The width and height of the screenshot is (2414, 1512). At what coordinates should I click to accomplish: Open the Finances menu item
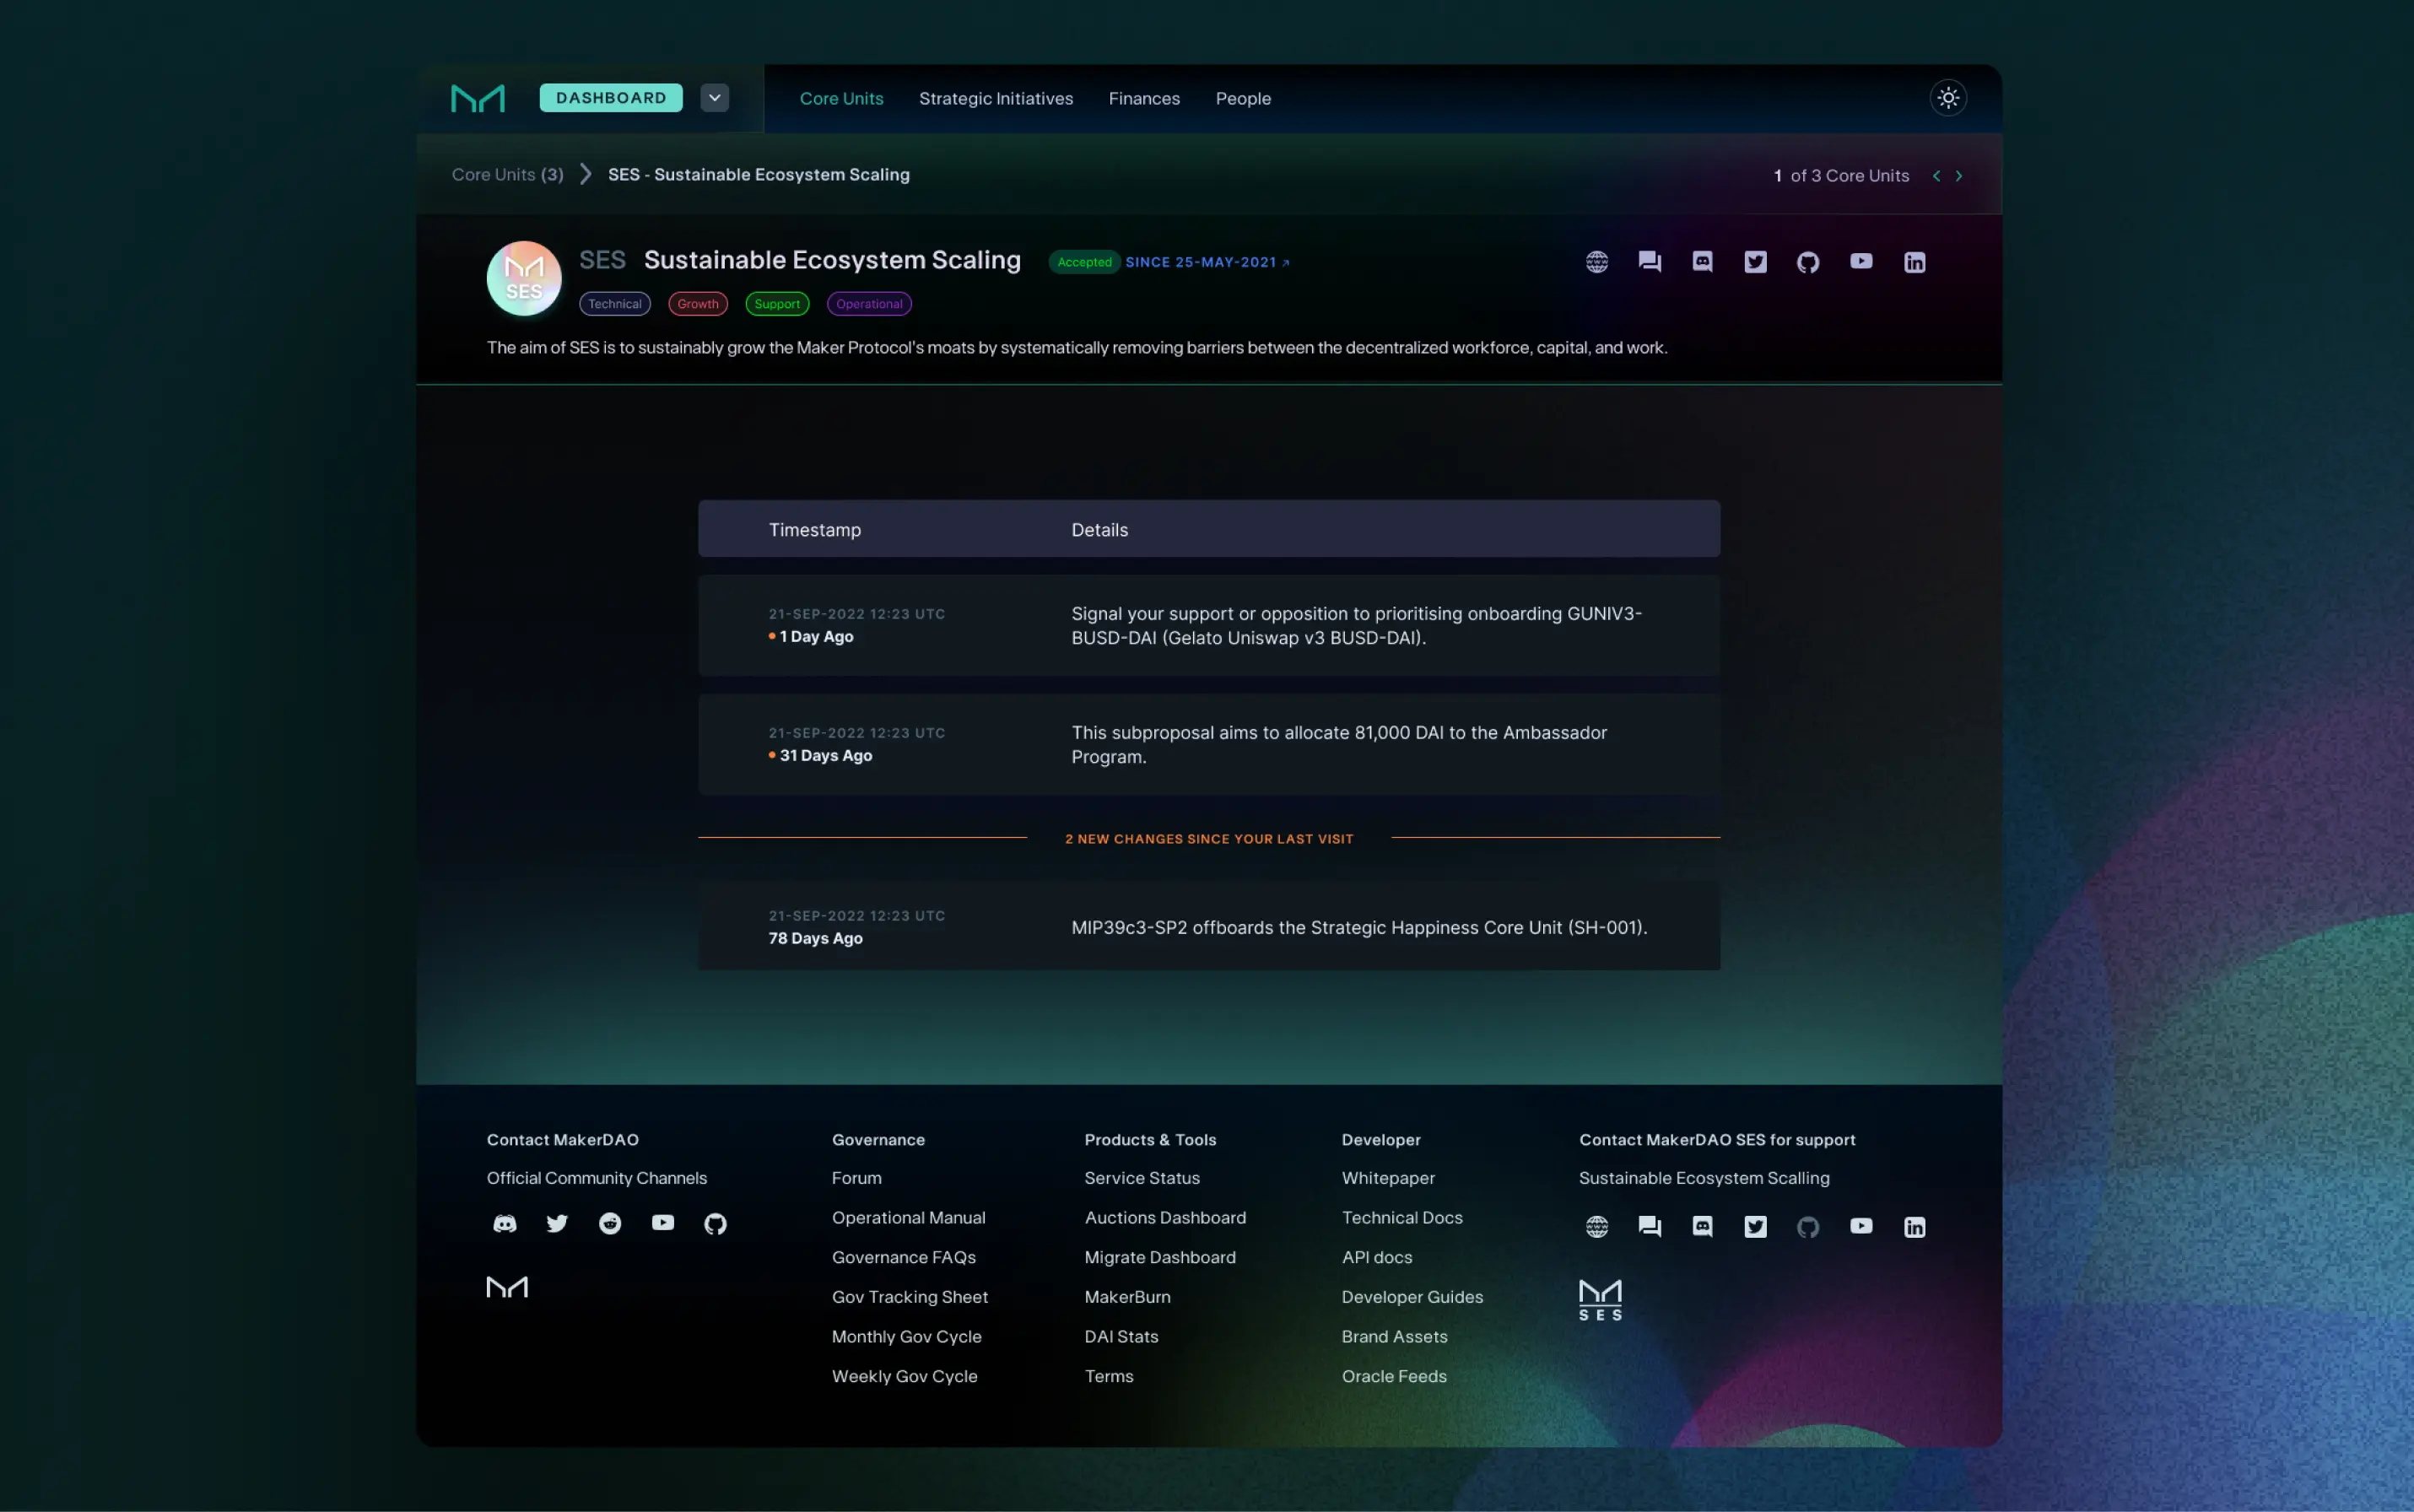point(1144,99)
